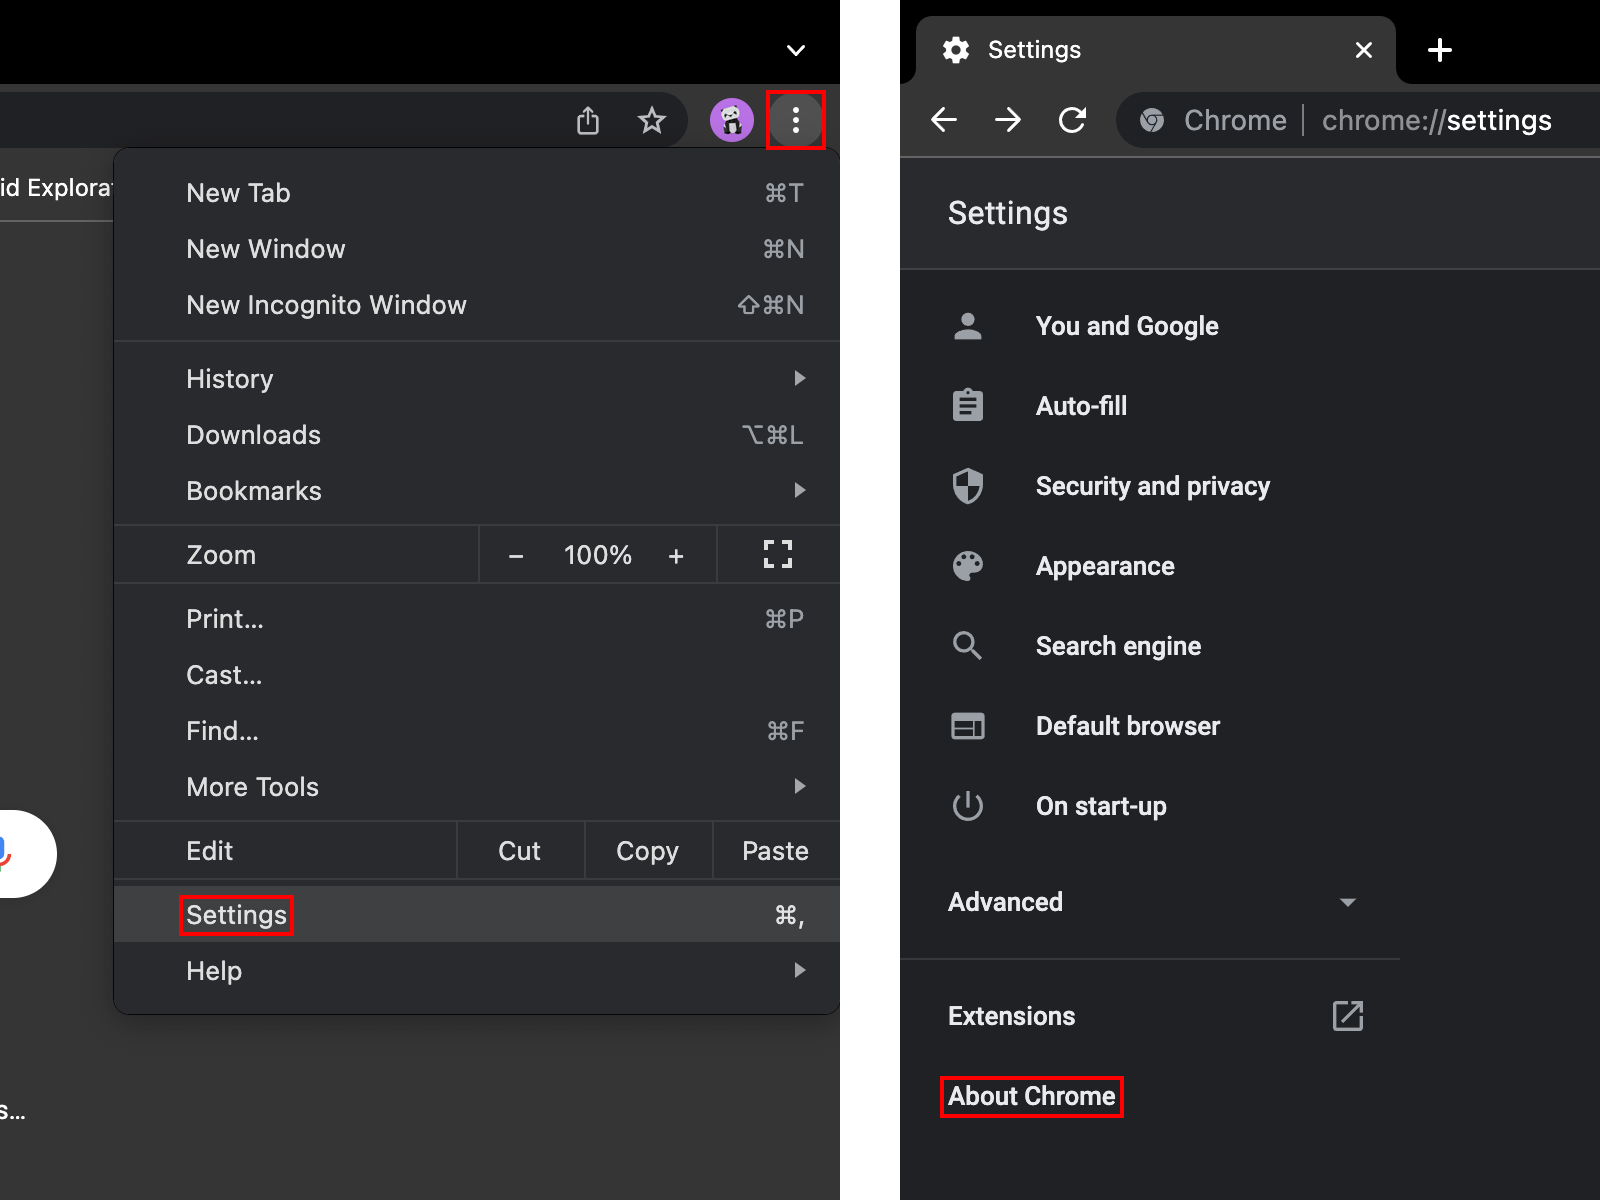Click the share page icon
Image resolution: width=1600 pixels, height=1200 pixels.
pos(588,121)
